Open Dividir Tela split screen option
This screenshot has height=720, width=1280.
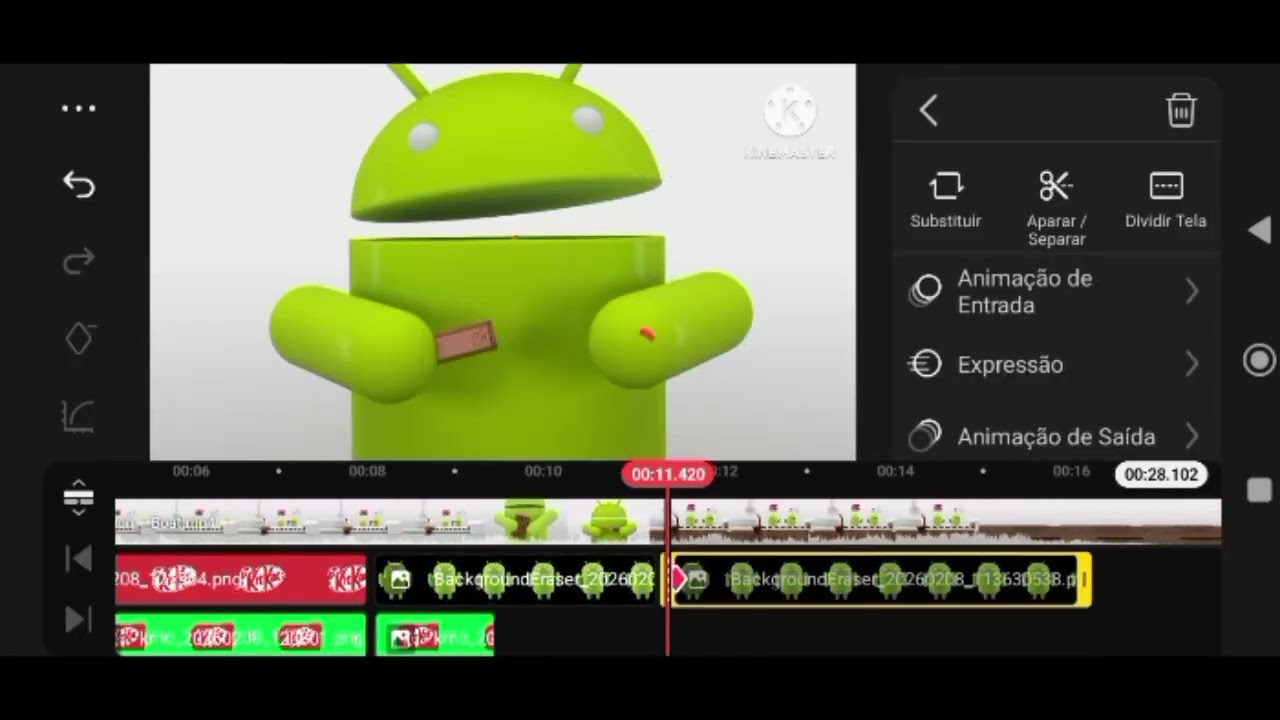1166,201
